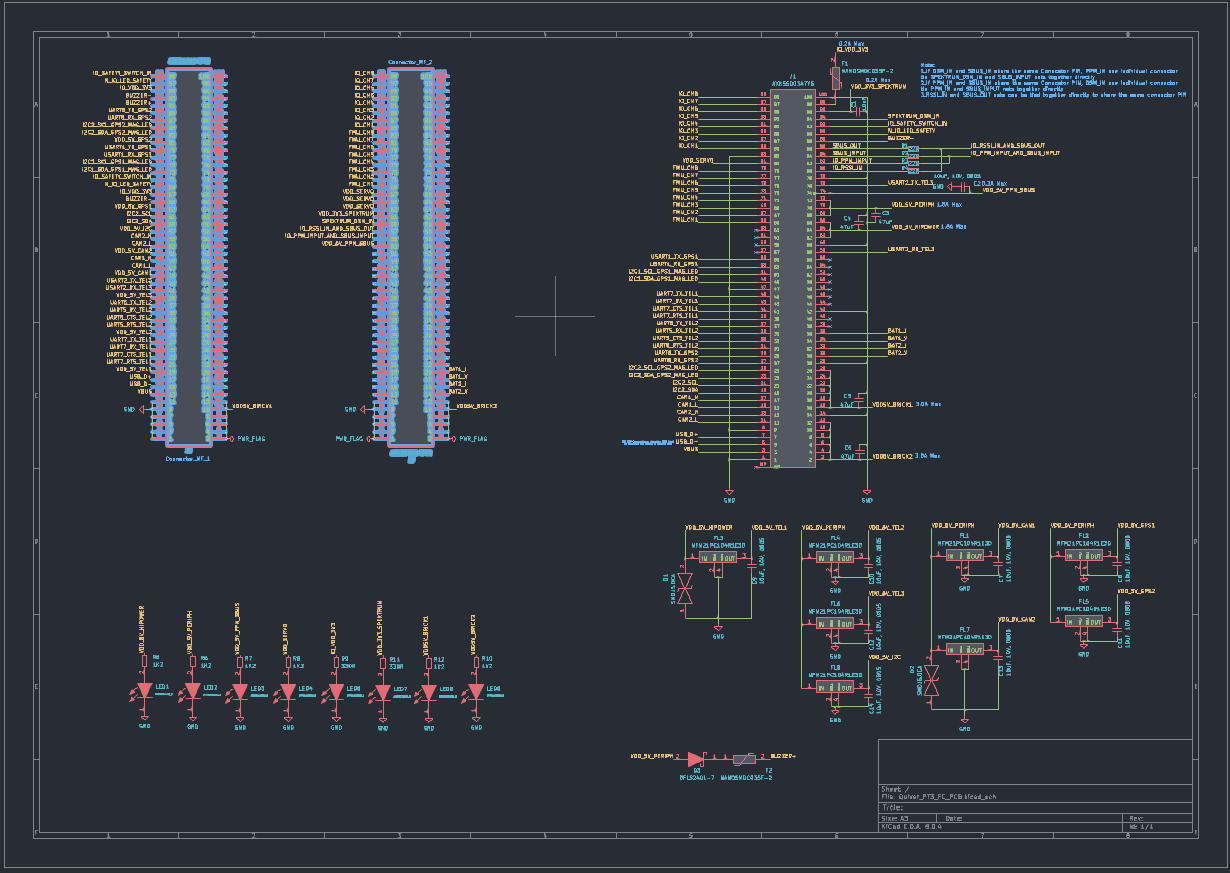Select the LED8 diode symbol

point(430,692)
